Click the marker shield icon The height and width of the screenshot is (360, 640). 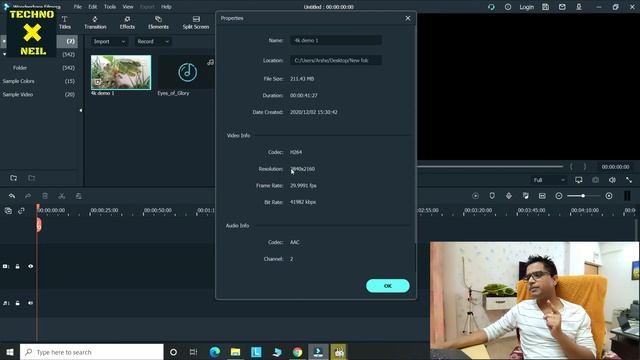[x=492, y=196]
